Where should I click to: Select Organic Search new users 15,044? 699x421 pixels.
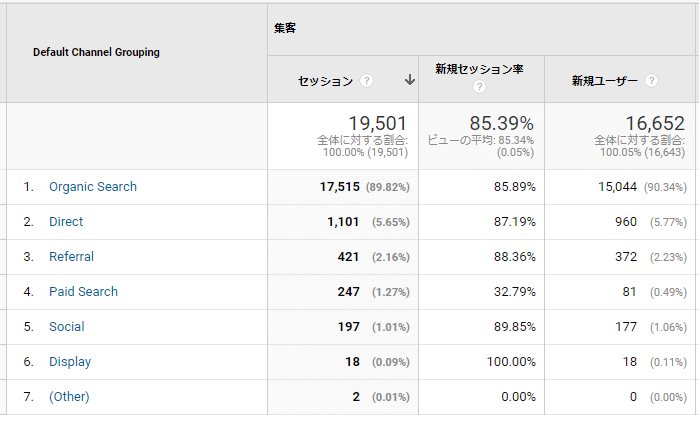[x=617, y=187]
